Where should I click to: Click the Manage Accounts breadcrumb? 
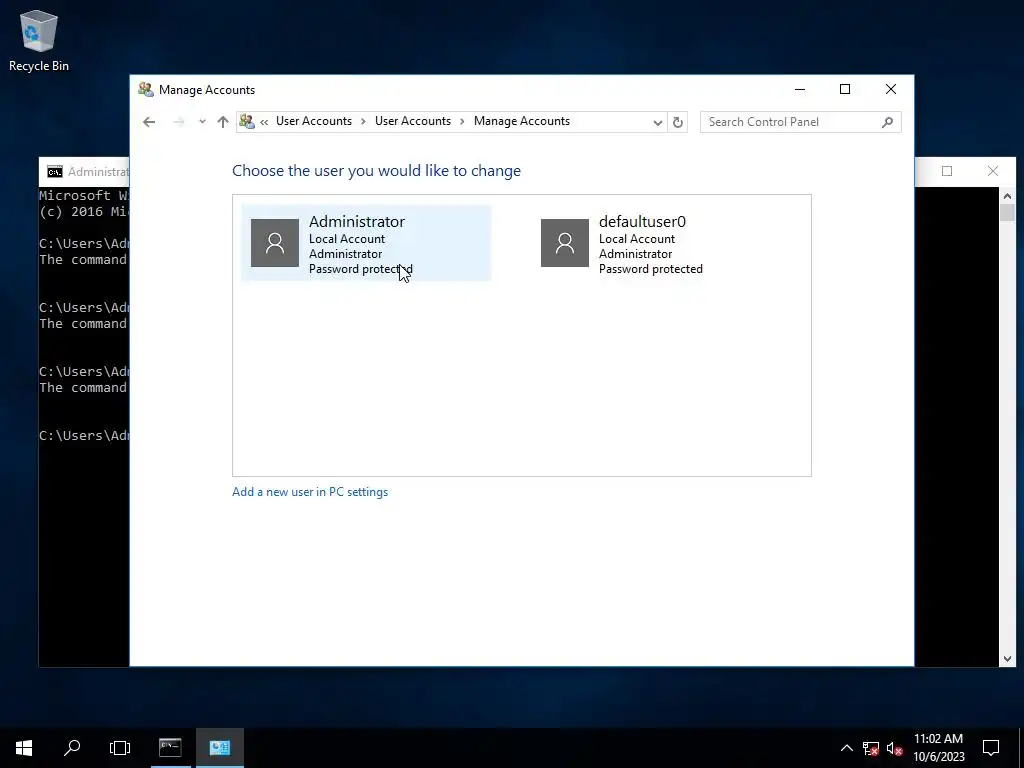(522, 121)
